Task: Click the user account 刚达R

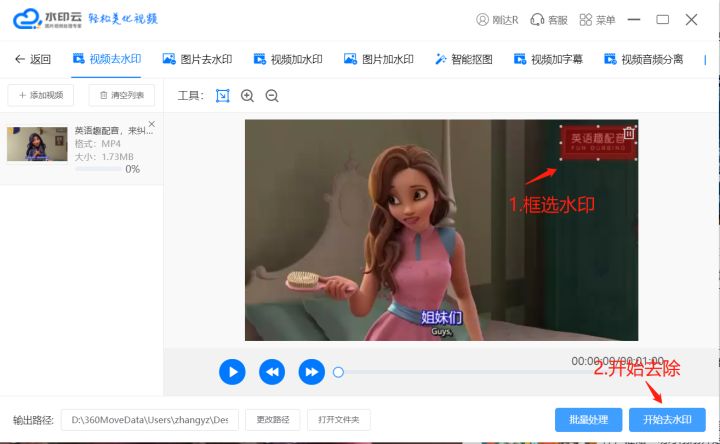Action: click(497, 20)
